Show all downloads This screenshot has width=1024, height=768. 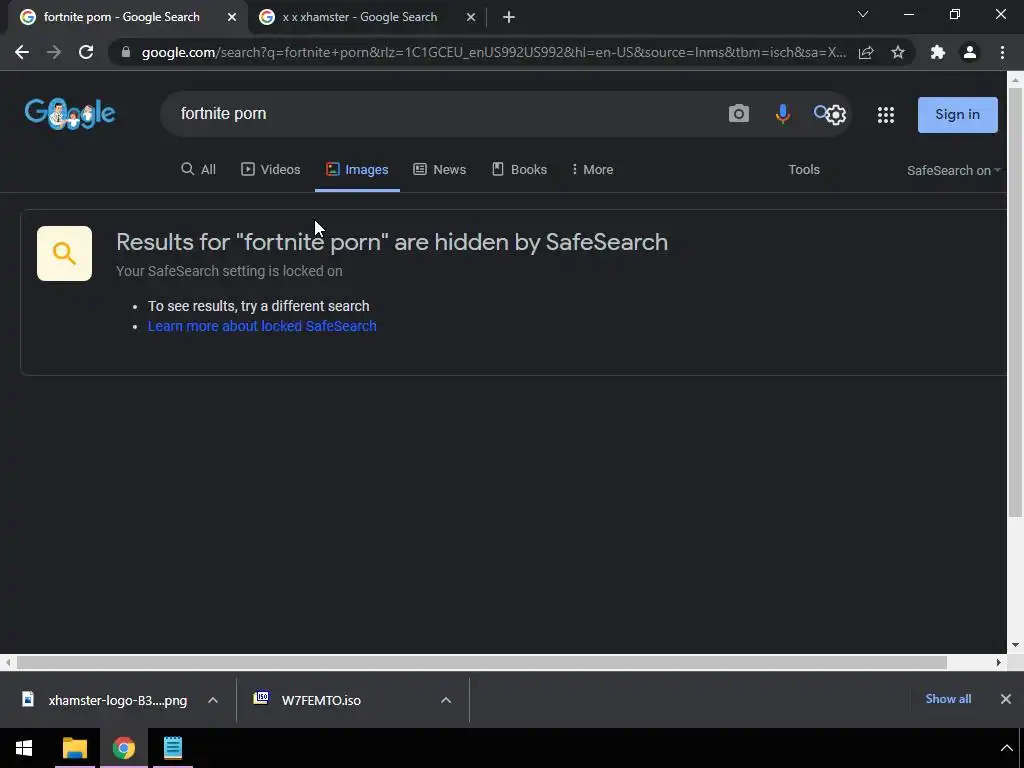948,699
